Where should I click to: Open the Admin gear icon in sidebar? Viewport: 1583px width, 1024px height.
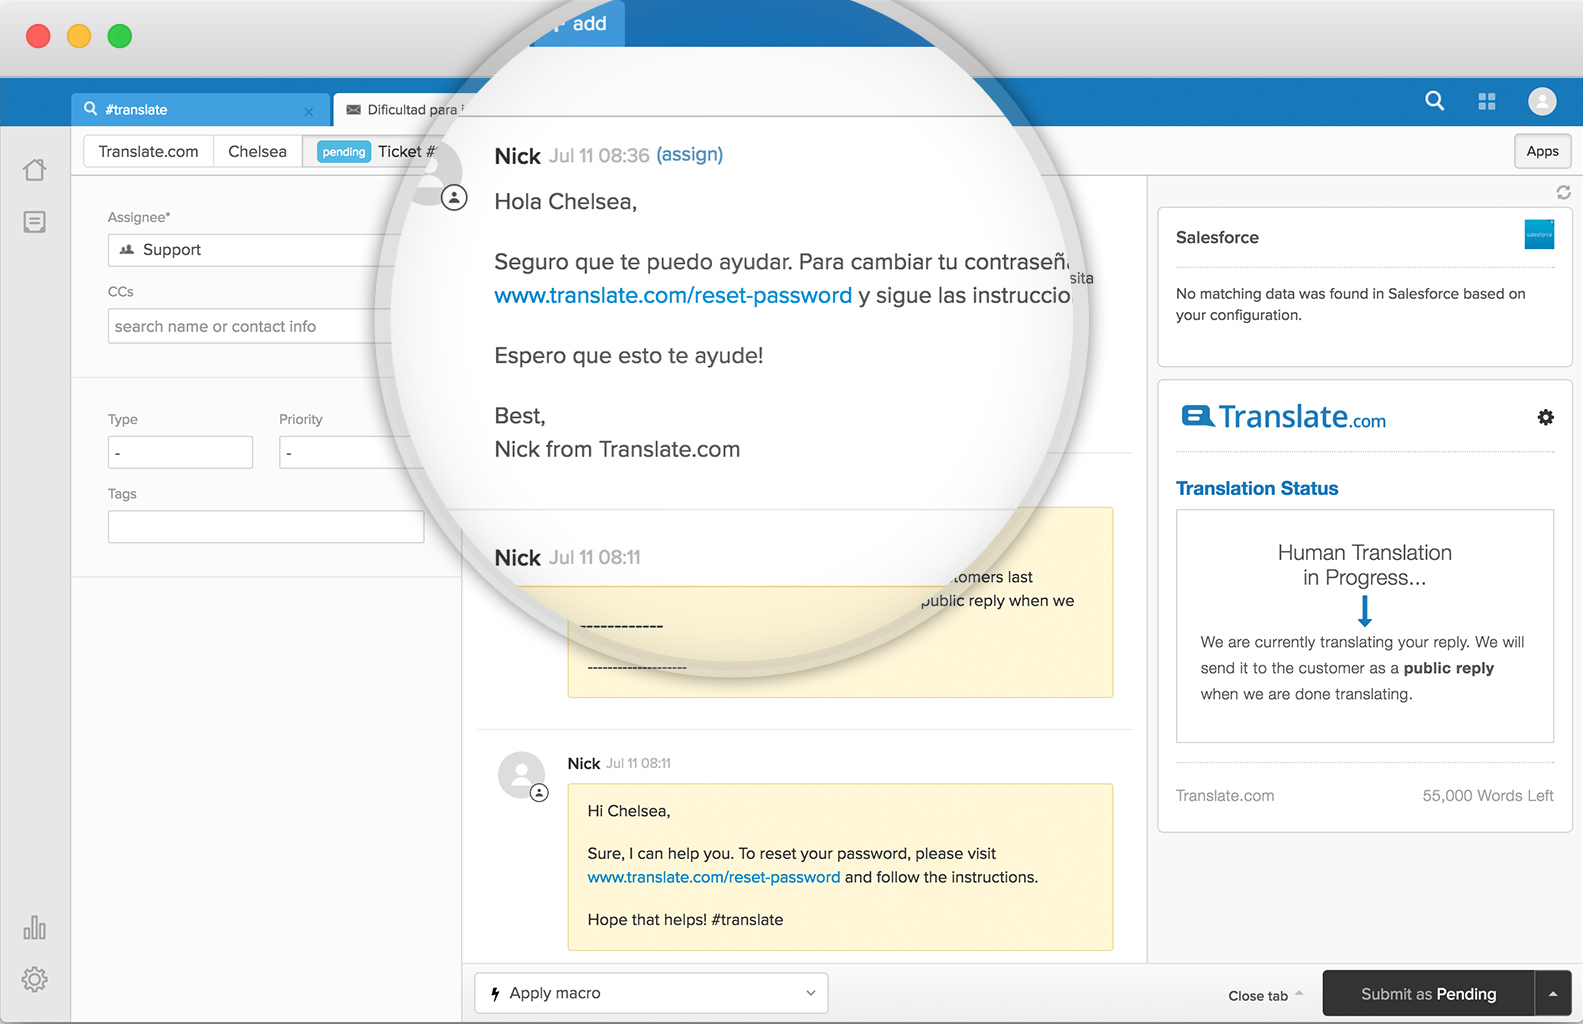point(35,979)
